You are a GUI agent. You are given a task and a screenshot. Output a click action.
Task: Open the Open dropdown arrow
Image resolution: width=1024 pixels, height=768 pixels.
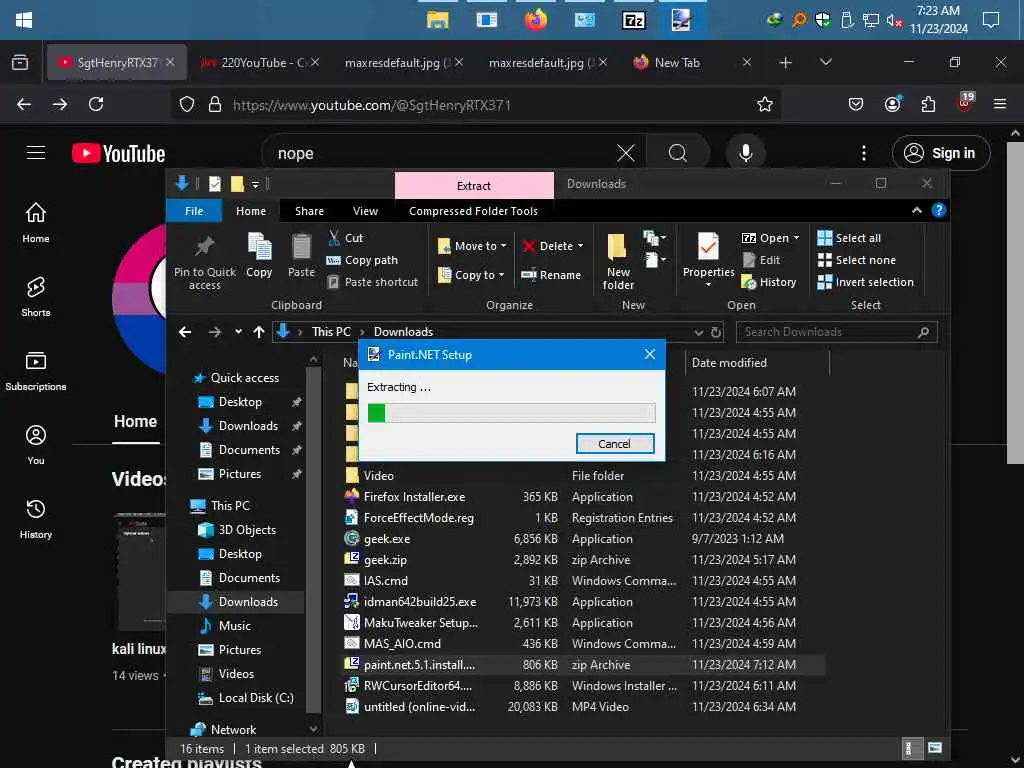click(x=796, y=238)
